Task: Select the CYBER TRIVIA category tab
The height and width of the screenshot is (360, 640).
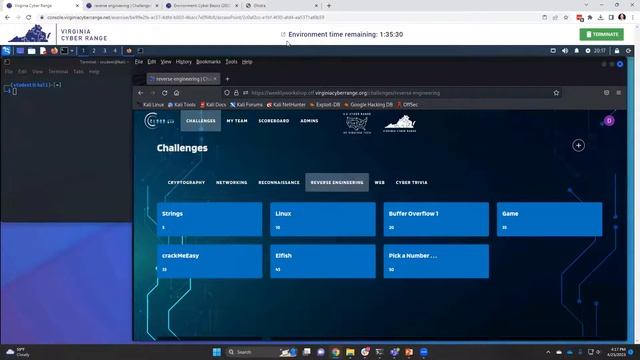Action: coord(411,182)
